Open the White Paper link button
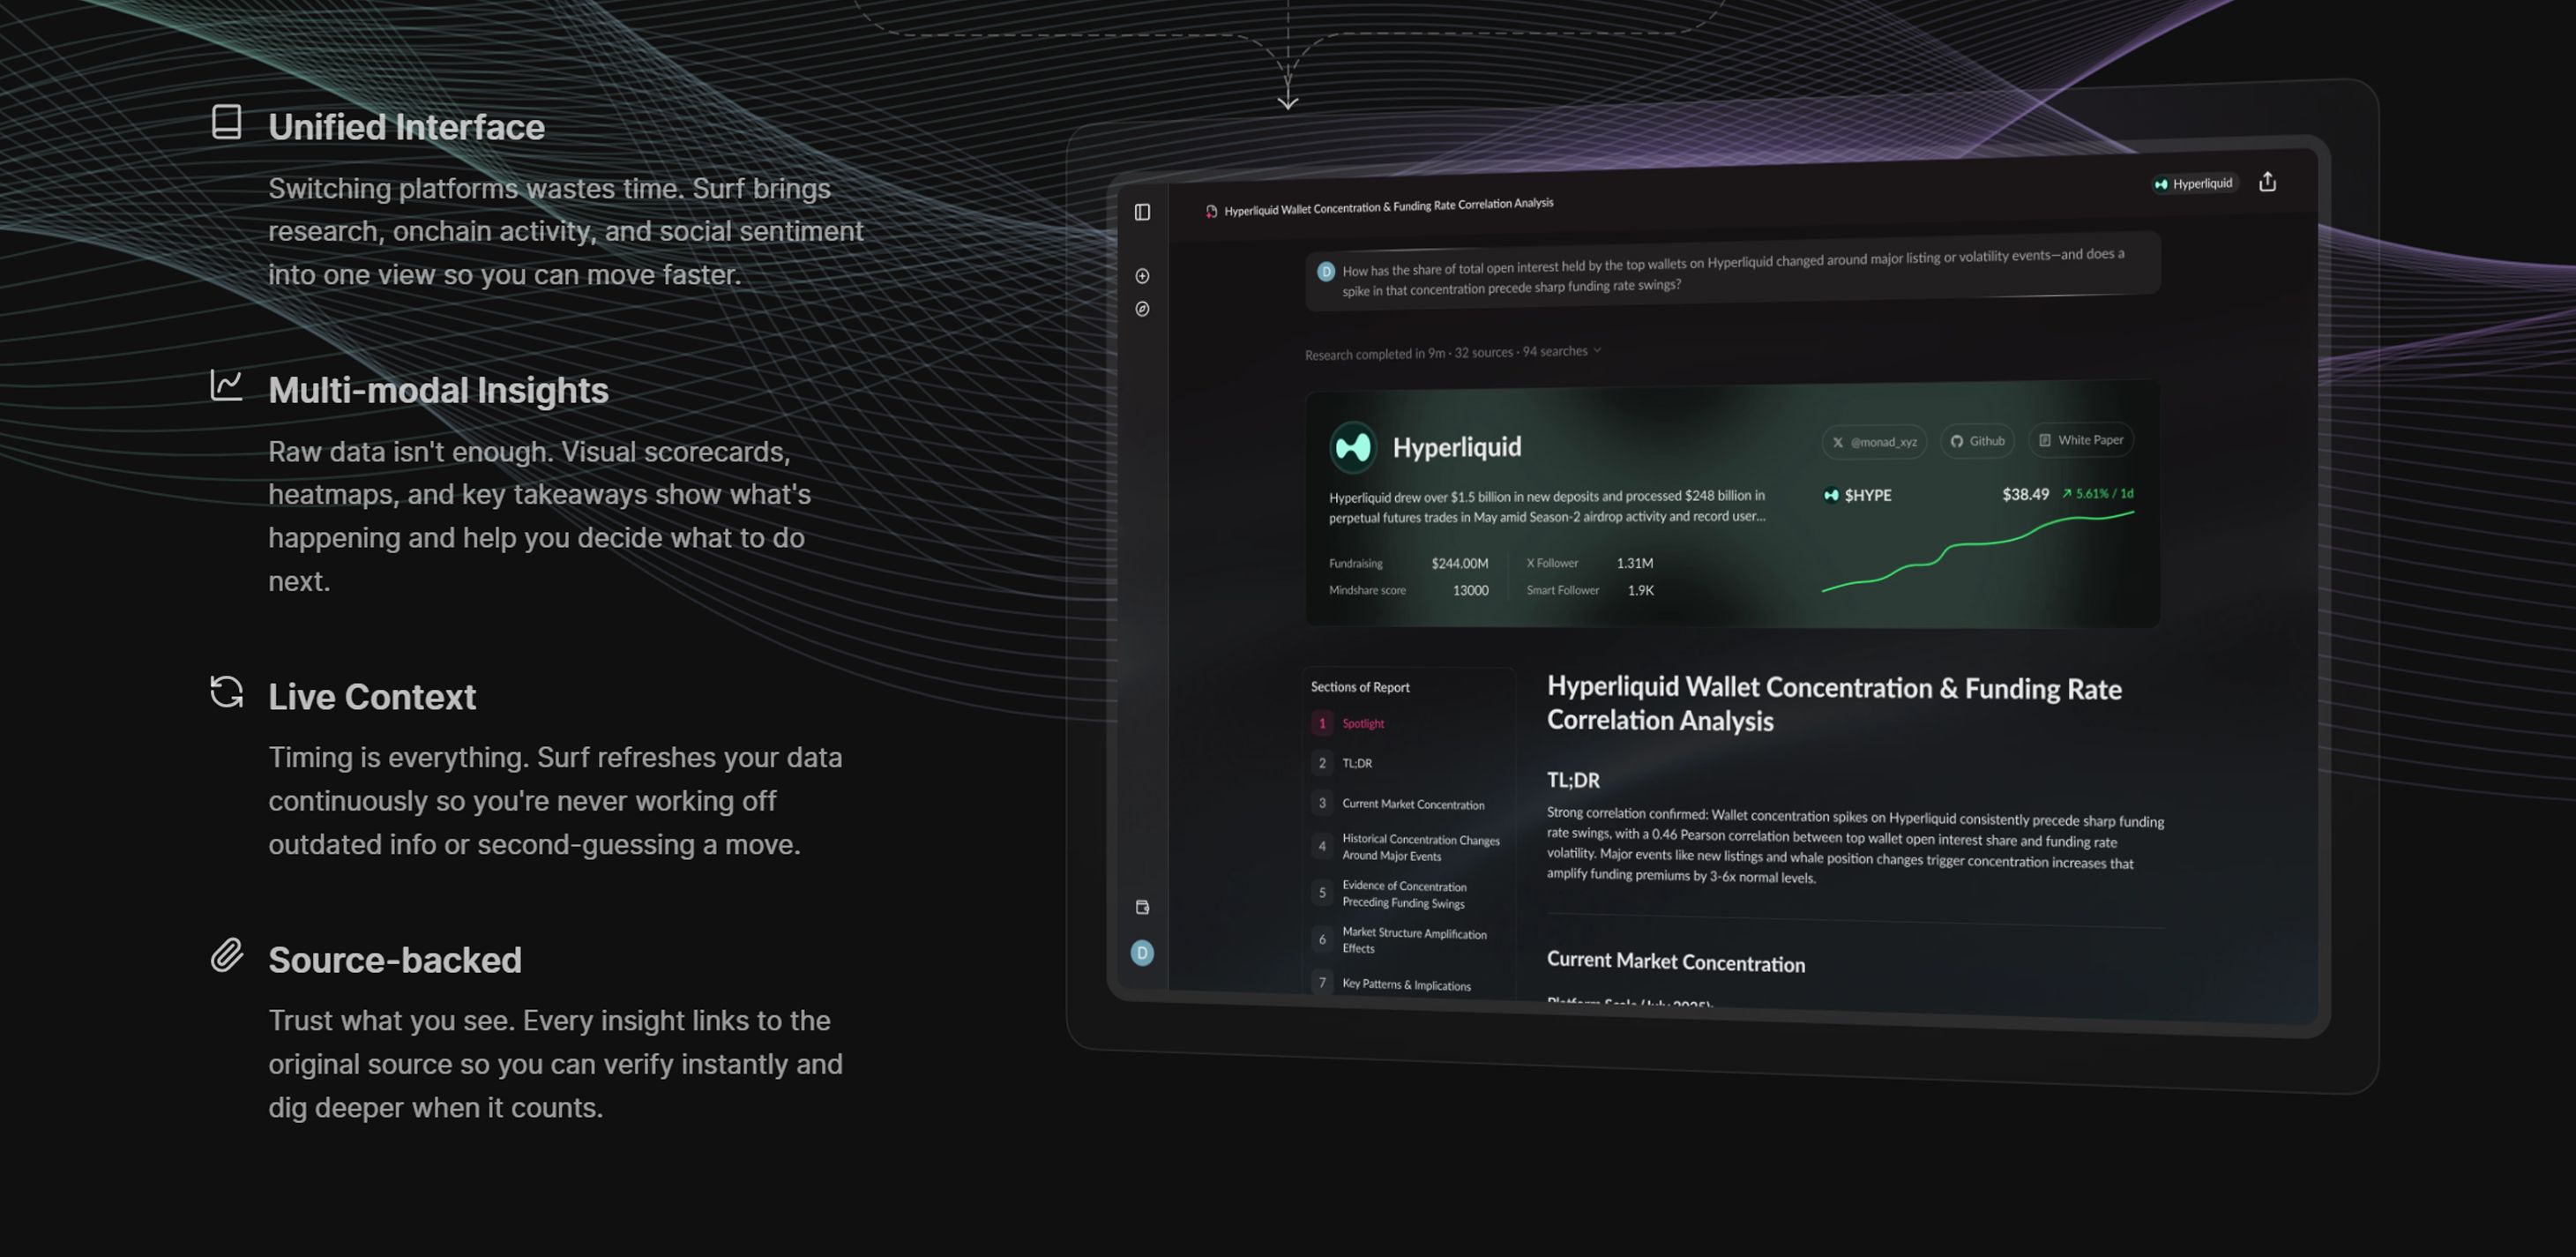Screen dimensions: 2576x1257 pos(2080,440)
